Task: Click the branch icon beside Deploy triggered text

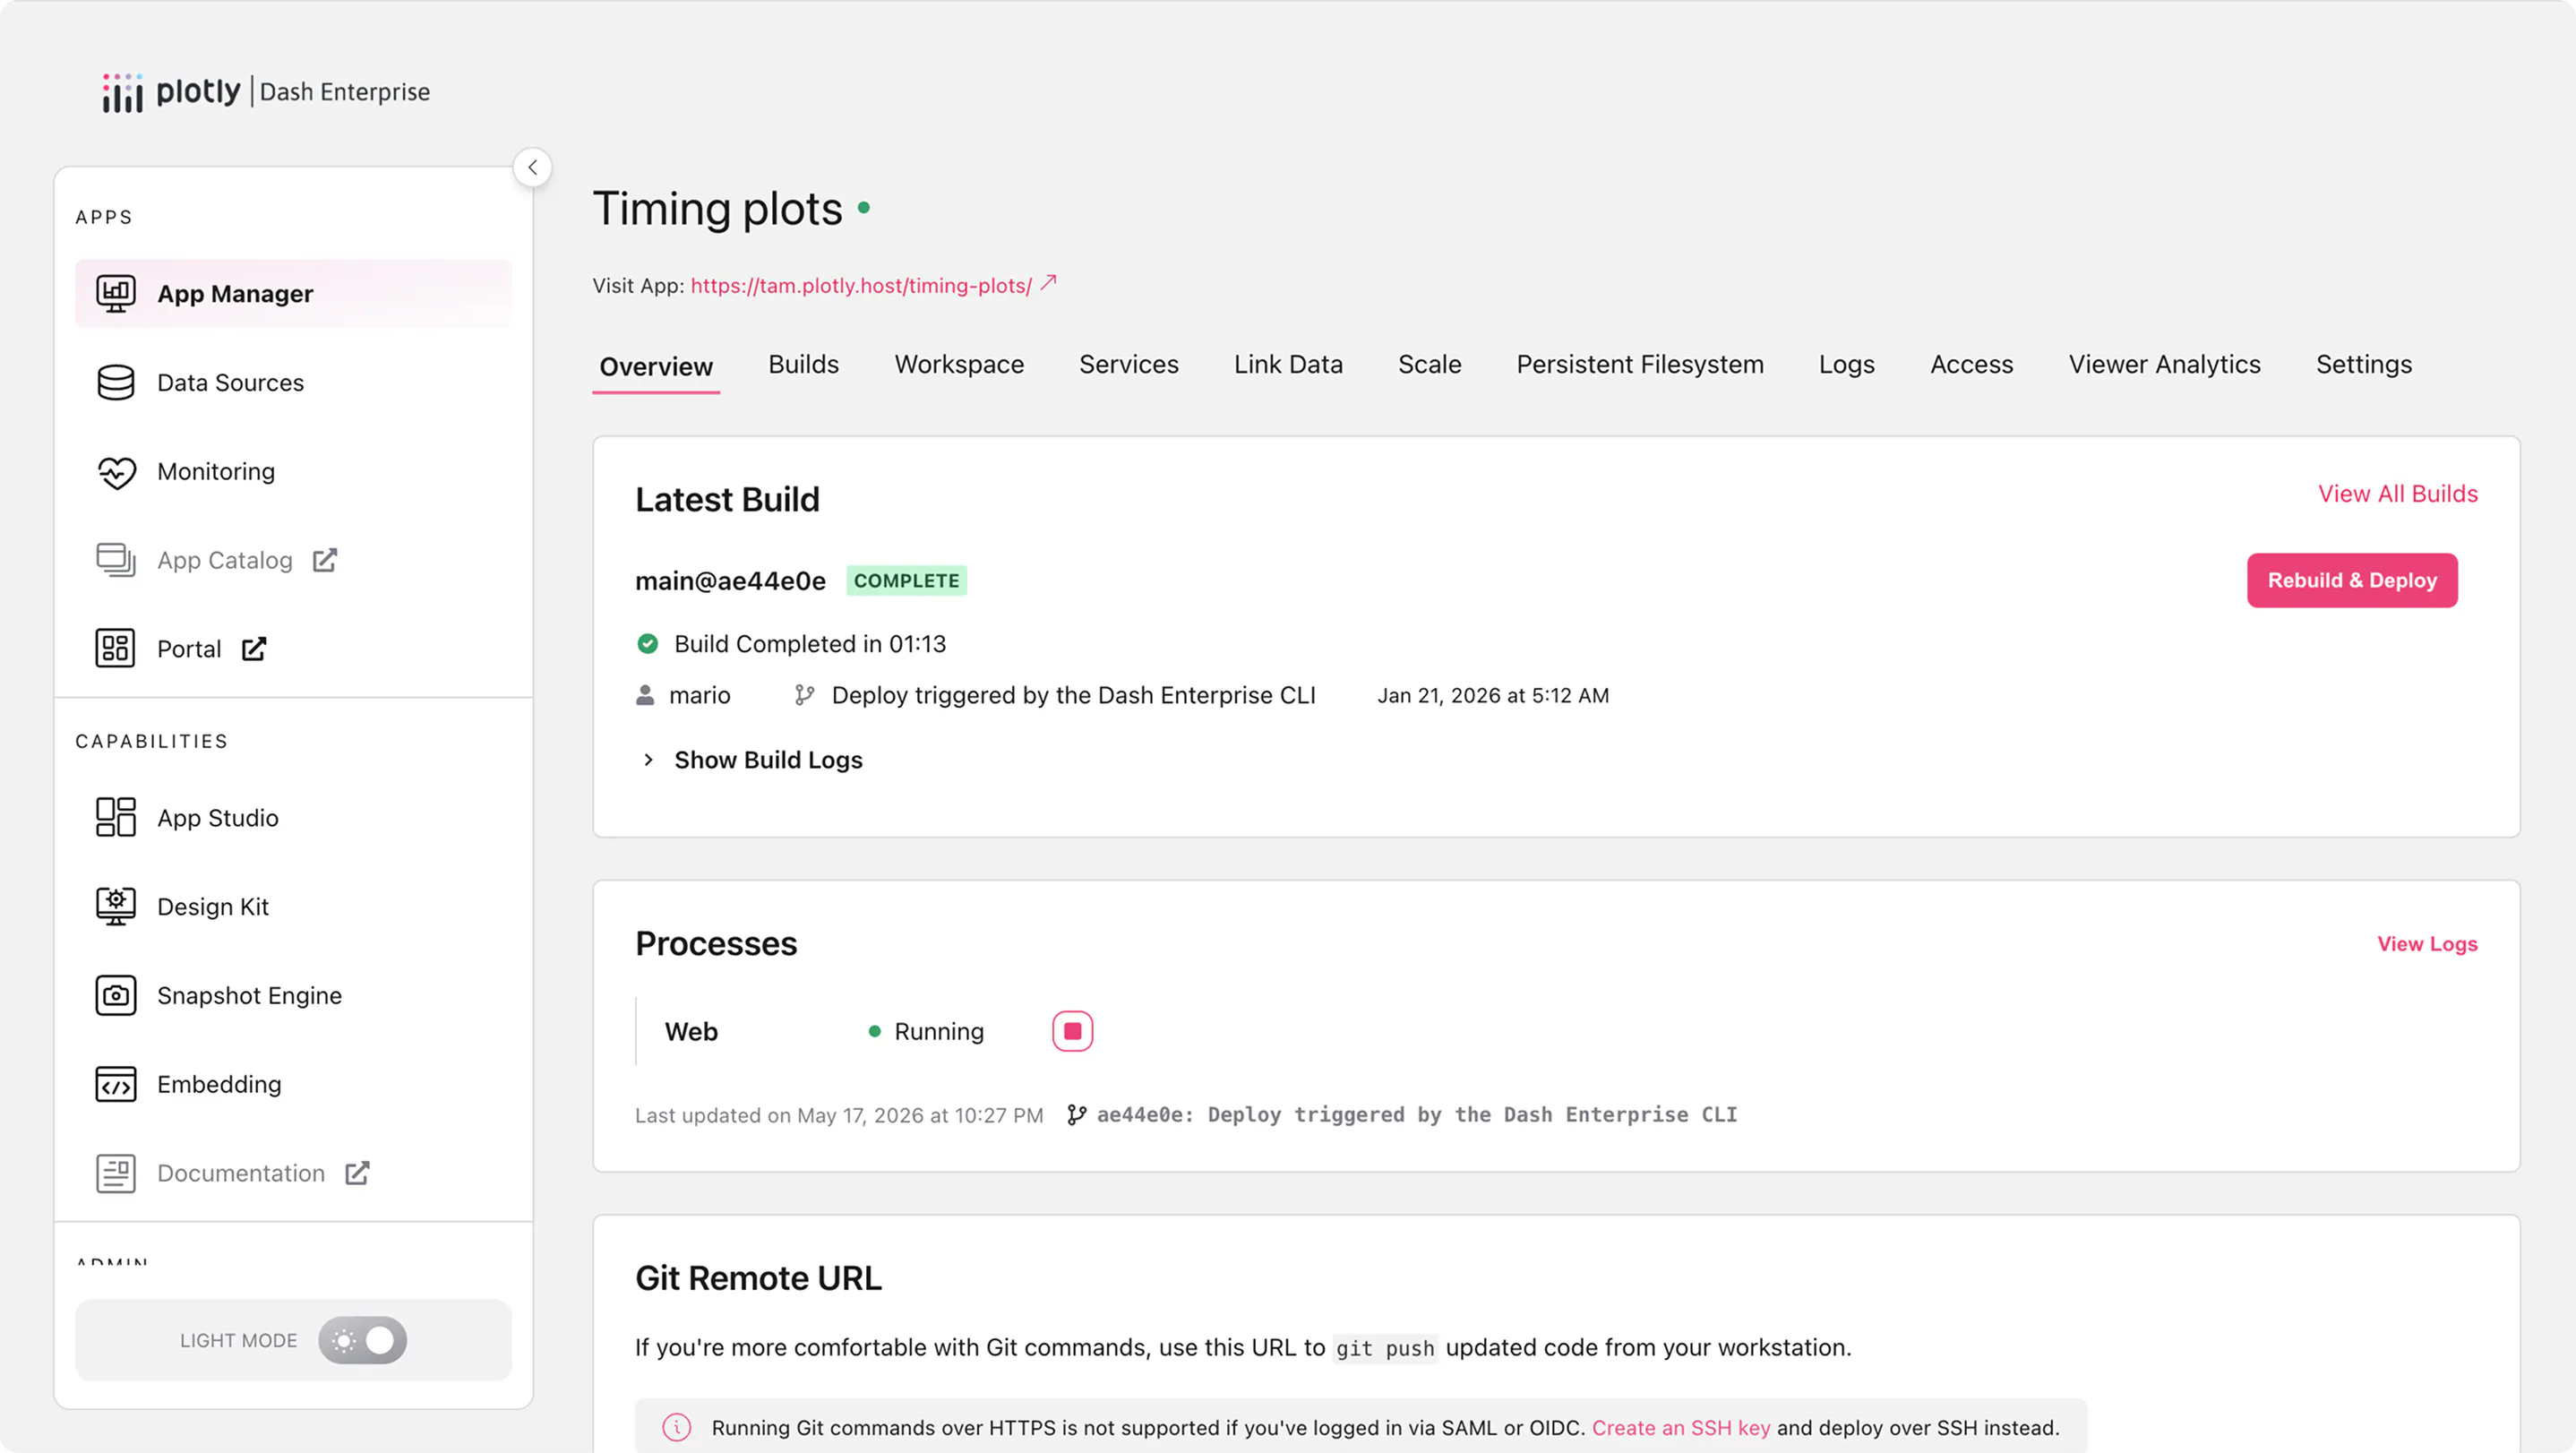Action: [x=804, y=695]
